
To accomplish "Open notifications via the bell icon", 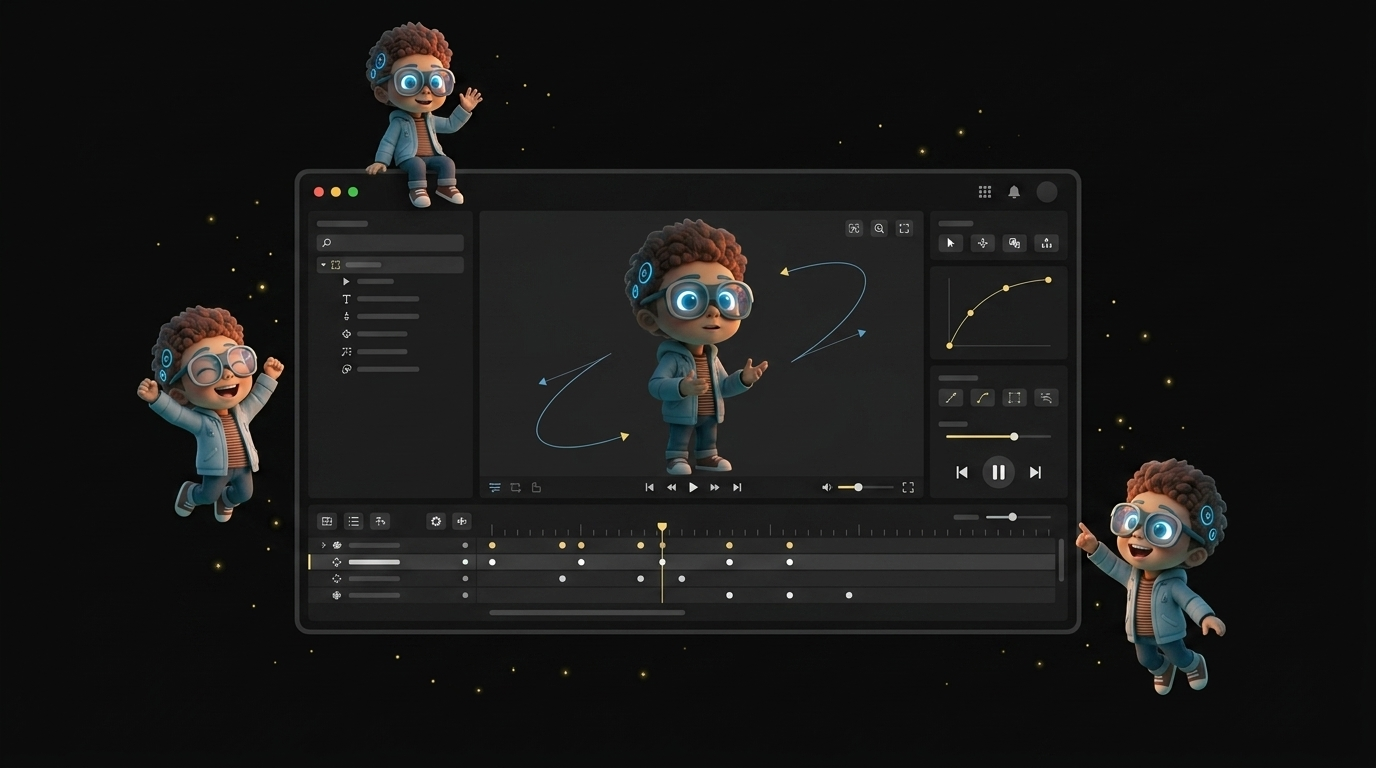I will [1014, 191].
